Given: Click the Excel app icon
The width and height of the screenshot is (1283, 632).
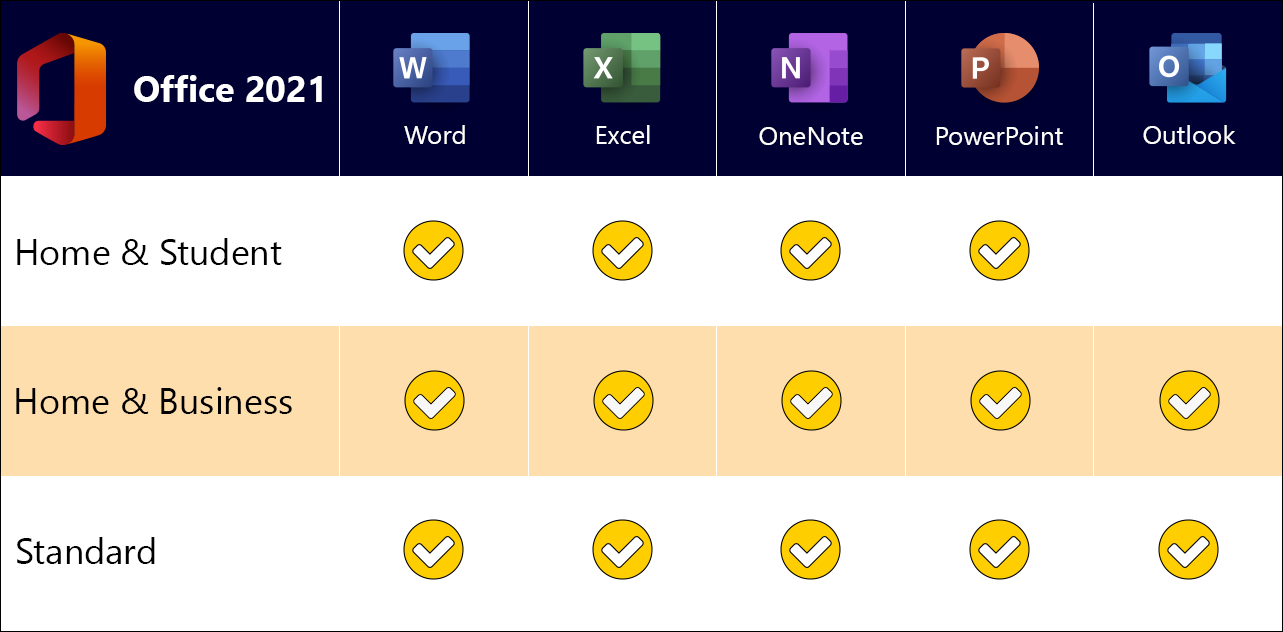Looking at the screenshot, I should point(622,68).
